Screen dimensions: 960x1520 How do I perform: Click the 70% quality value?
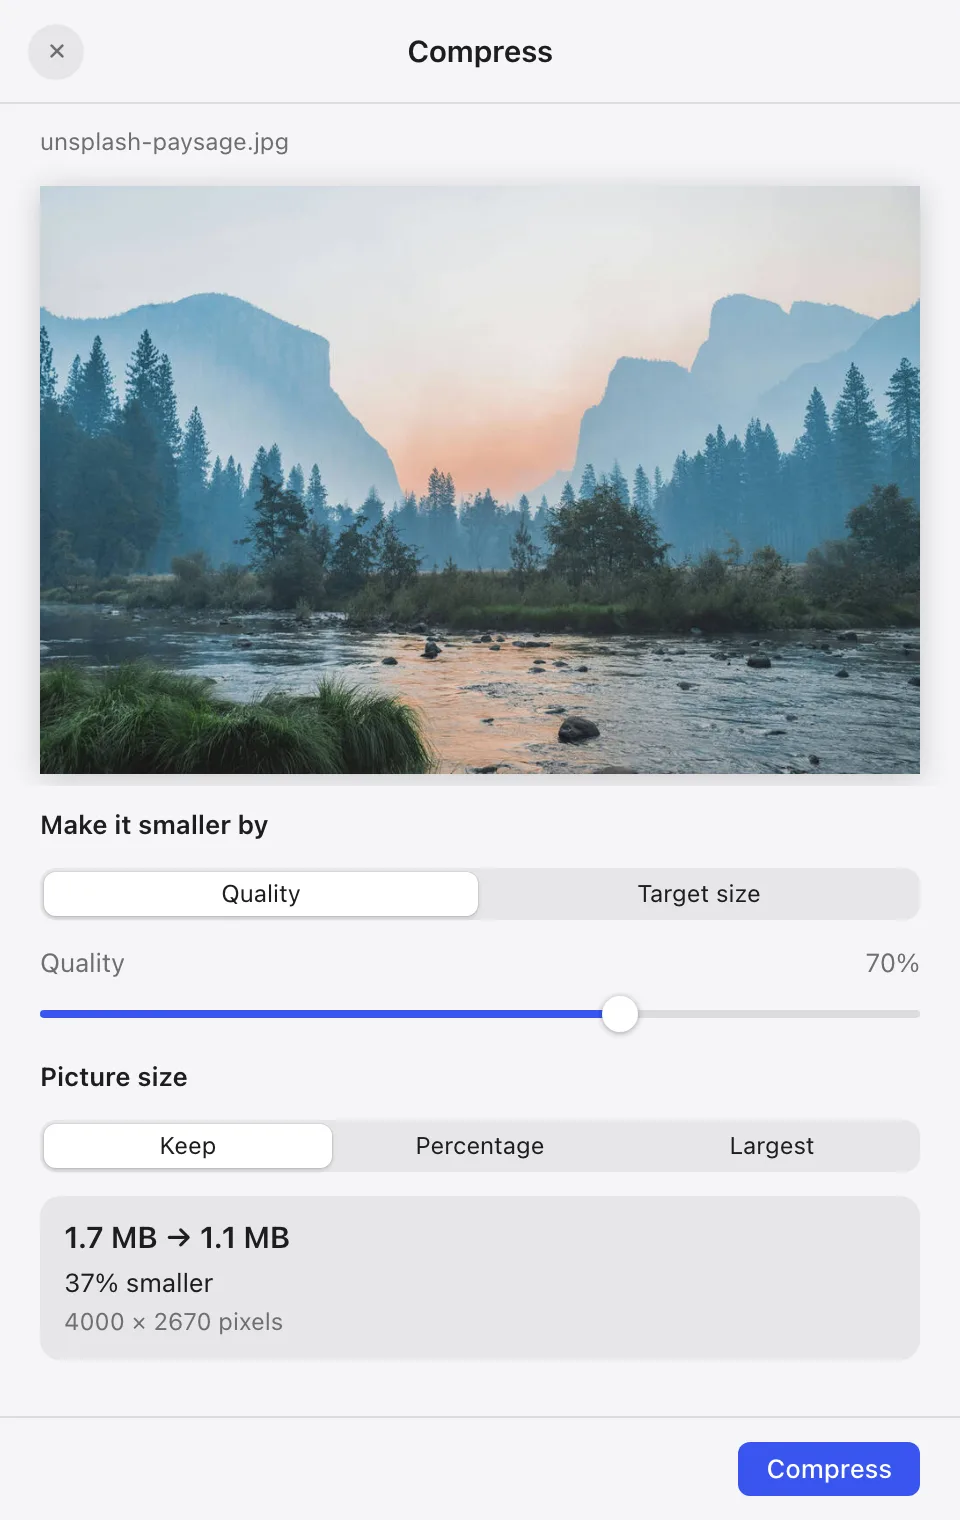[892, 963]
